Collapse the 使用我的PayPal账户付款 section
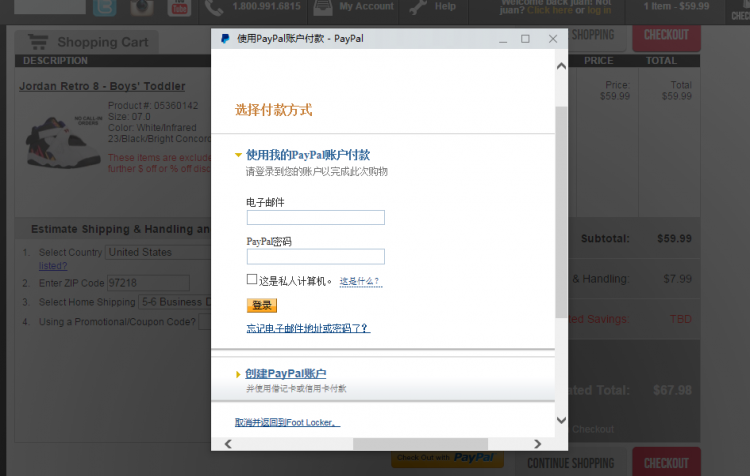750x476 pixels. point(308,155)
